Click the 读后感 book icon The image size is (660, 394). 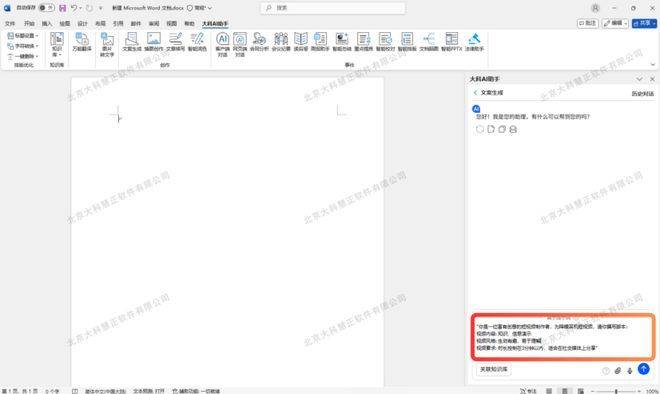tap(301, 42)
